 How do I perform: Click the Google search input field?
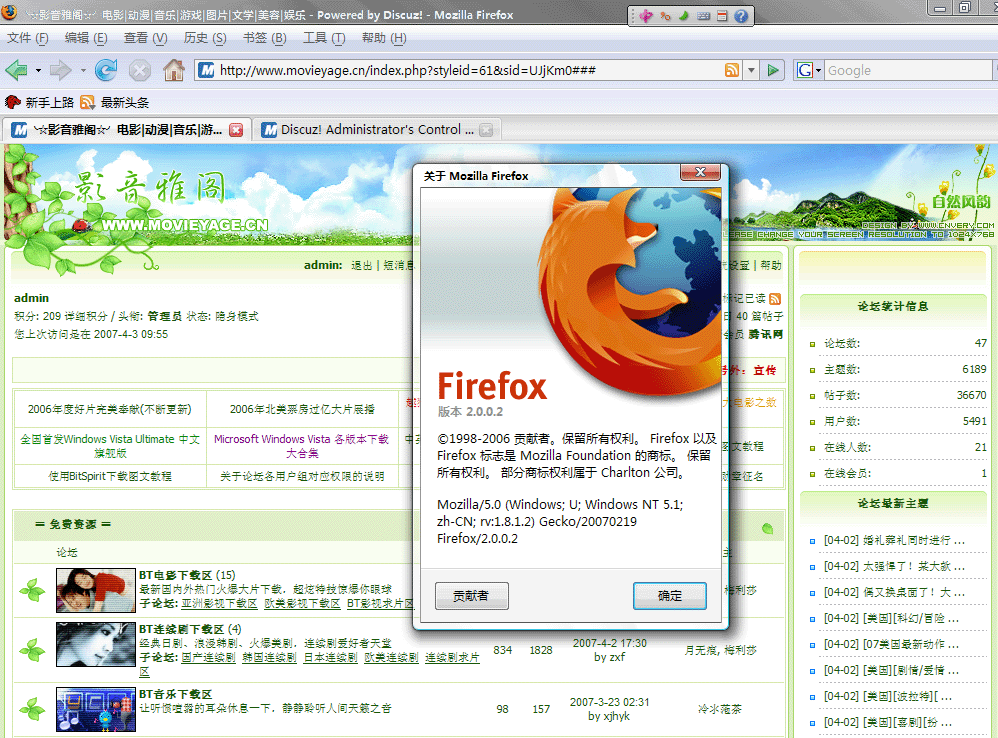(x=908, y=70)
